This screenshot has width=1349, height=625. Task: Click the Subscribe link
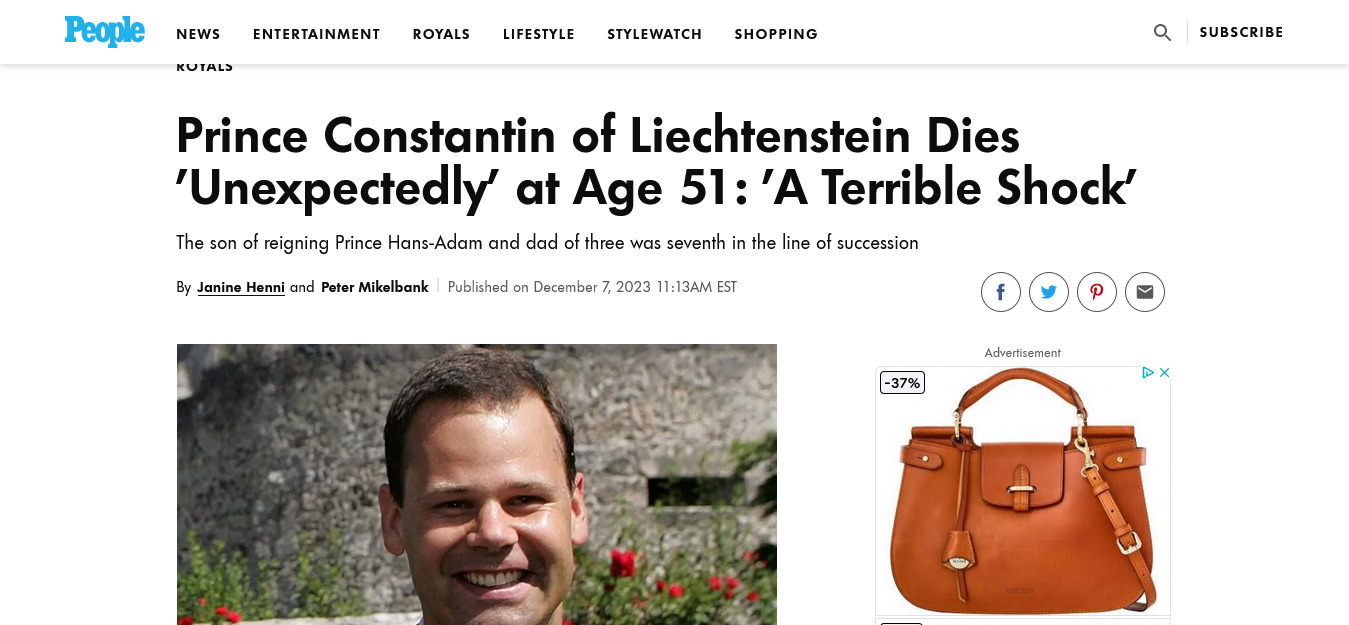(1241, 32)
